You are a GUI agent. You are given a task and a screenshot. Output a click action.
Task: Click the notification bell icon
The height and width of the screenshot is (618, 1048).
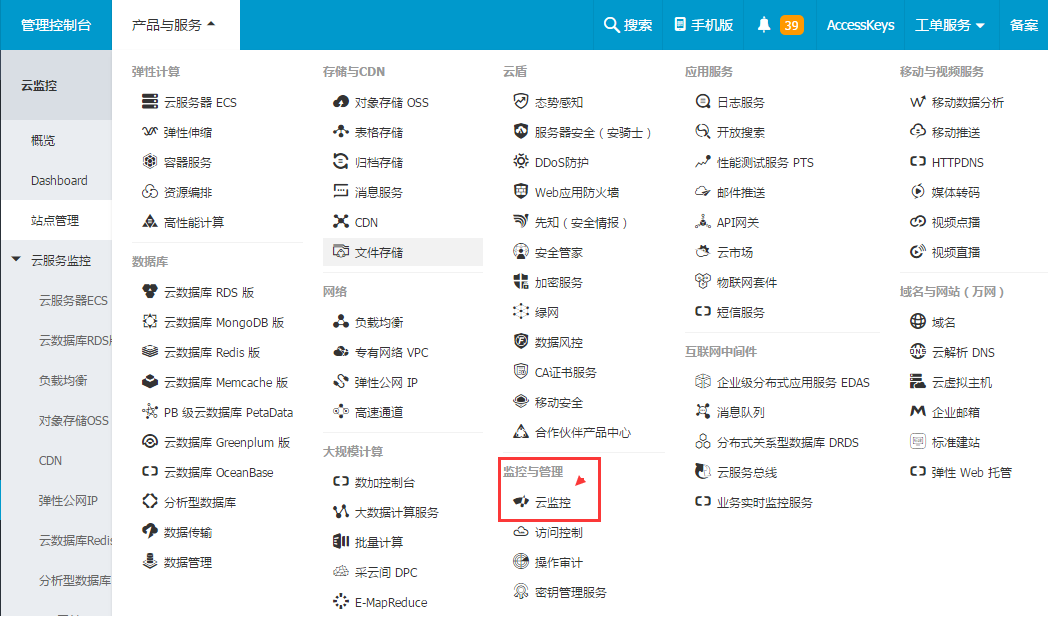(764, 25)
